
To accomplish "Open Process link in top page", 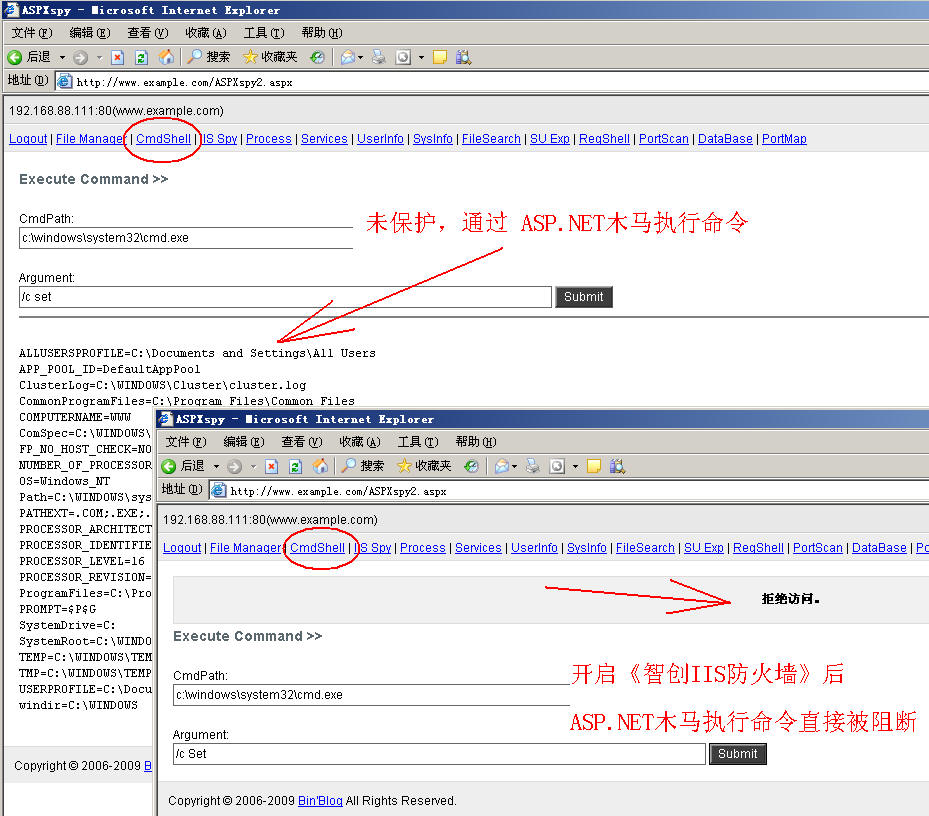I will point(269,139).
